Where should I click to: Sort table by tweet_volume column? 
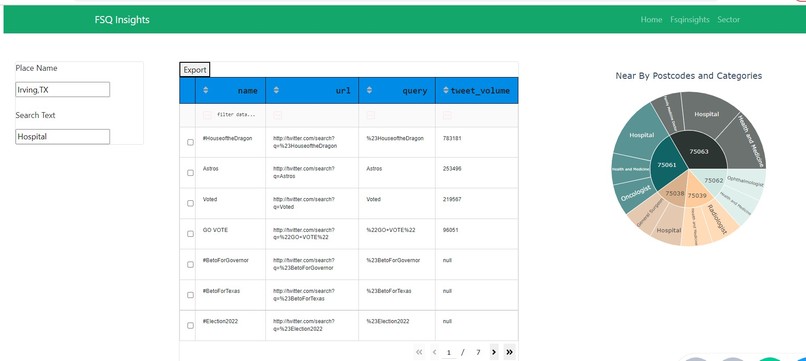point(446,90)
